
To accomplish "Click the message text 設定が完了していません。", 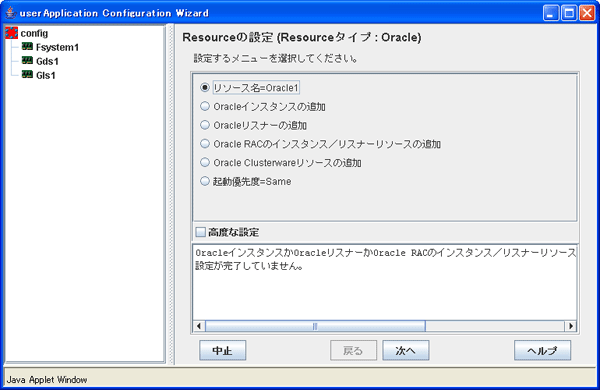I will click(x=249, y=266).
